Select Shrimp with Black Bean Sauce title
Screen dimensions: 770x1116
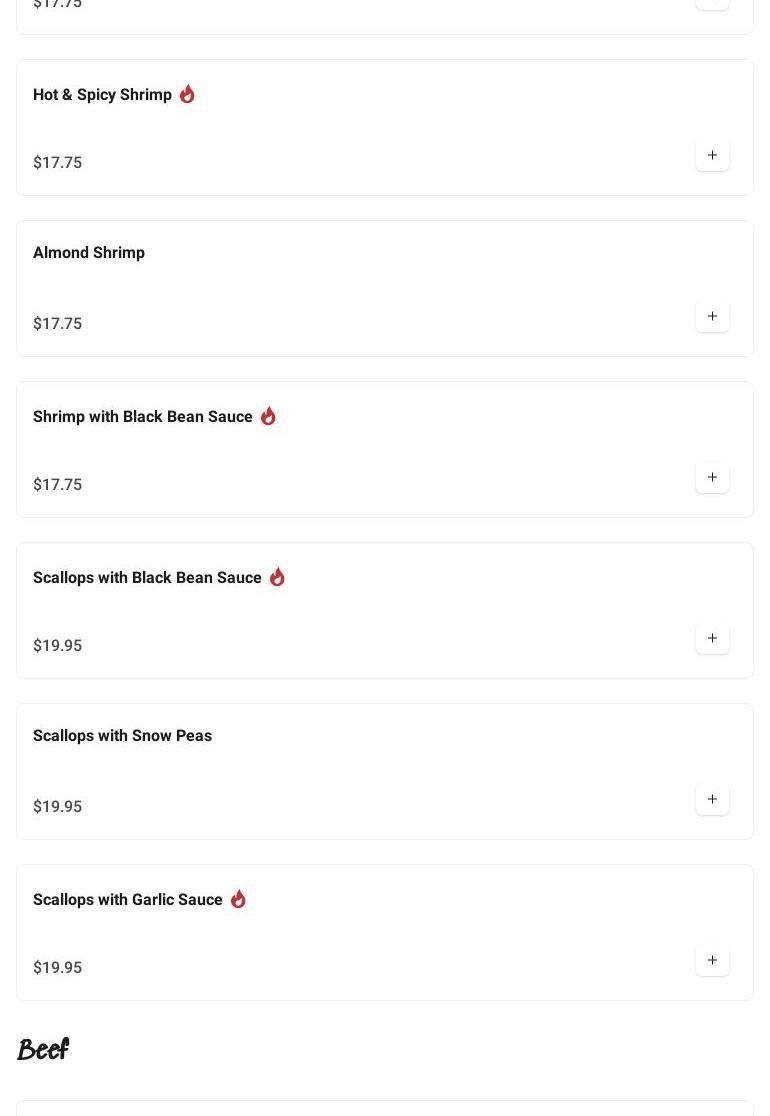[143, 417]
